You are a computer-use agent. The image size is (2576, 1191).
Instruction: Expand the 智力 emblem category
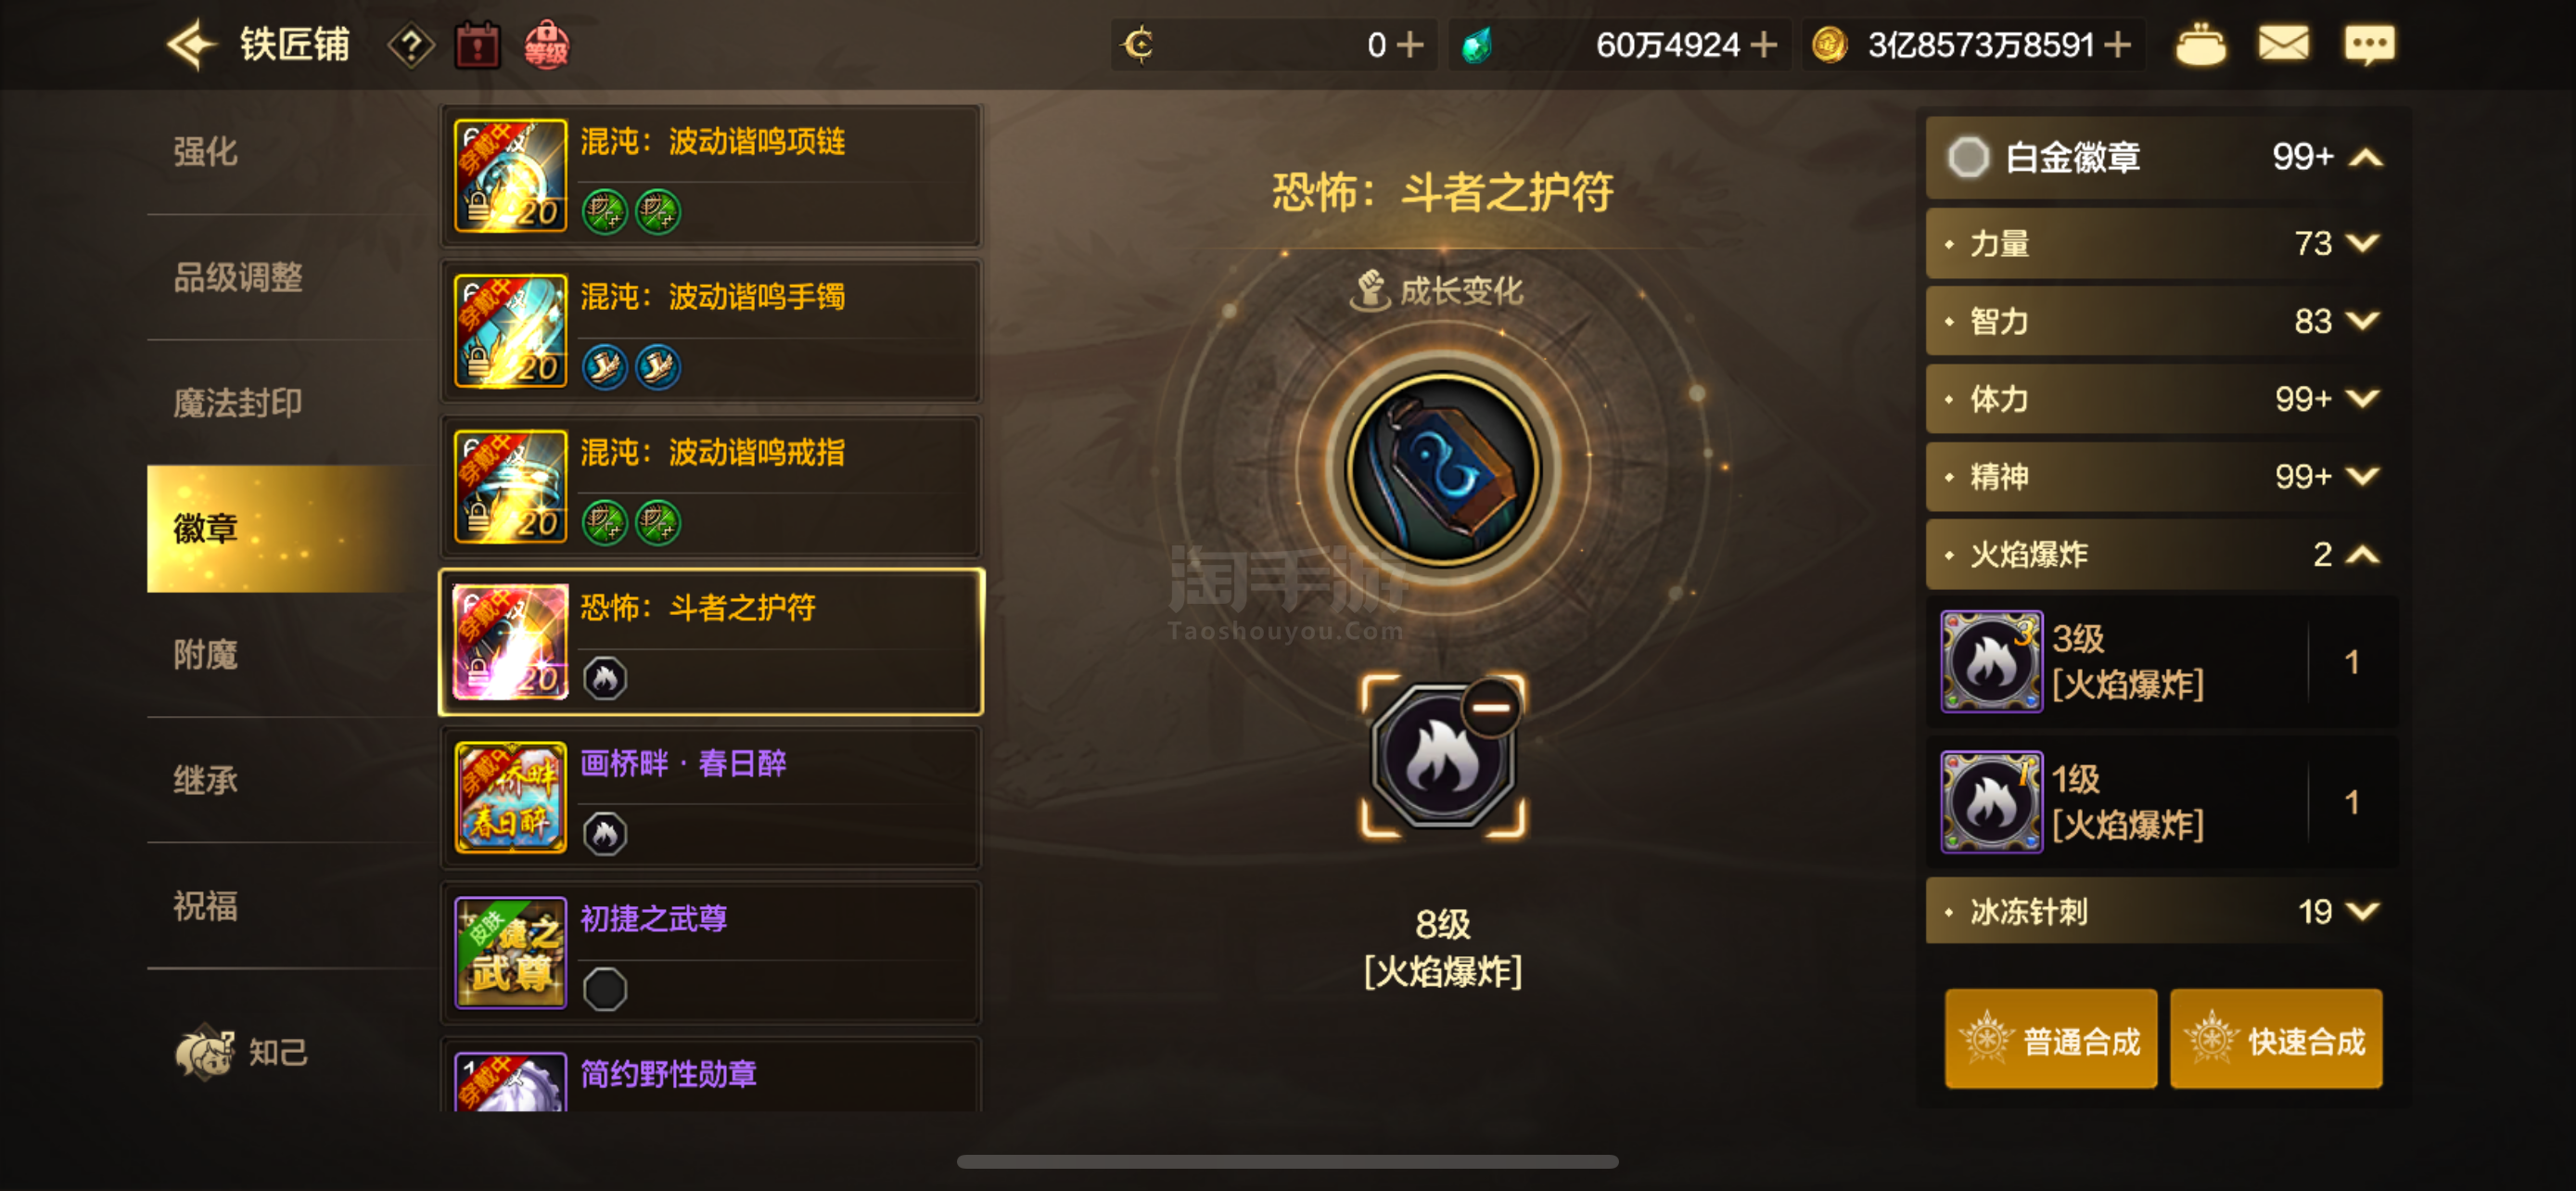tap(2160, 321)
